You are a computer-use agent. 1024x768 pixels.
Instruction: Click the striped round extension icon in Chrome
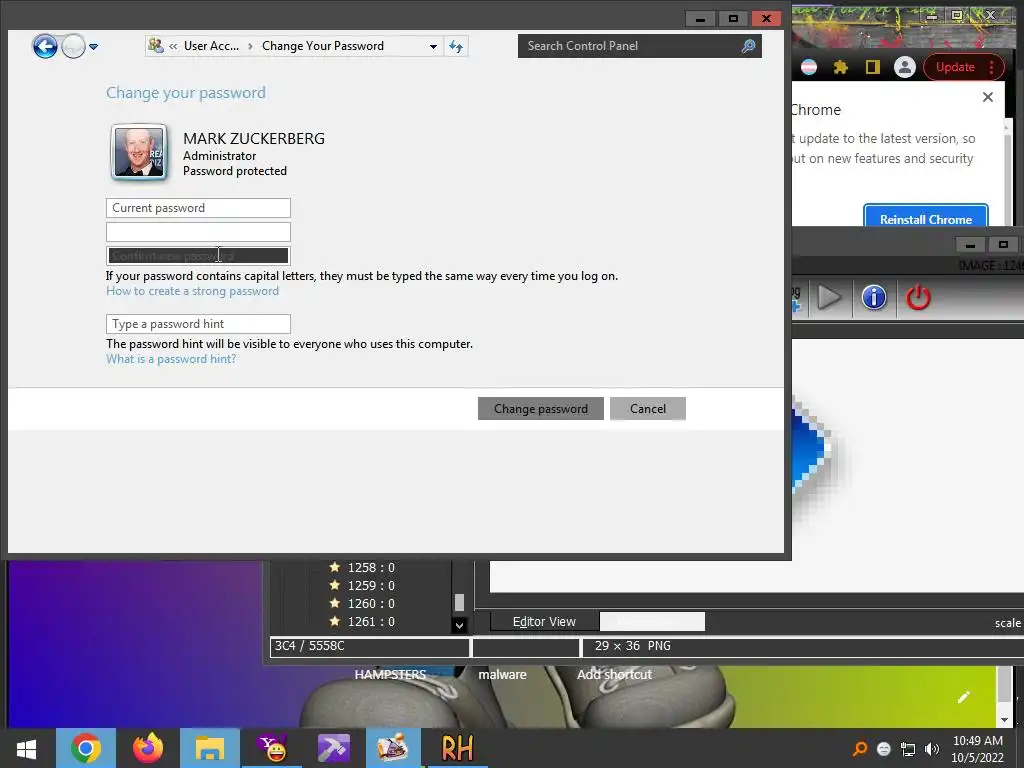808,67
